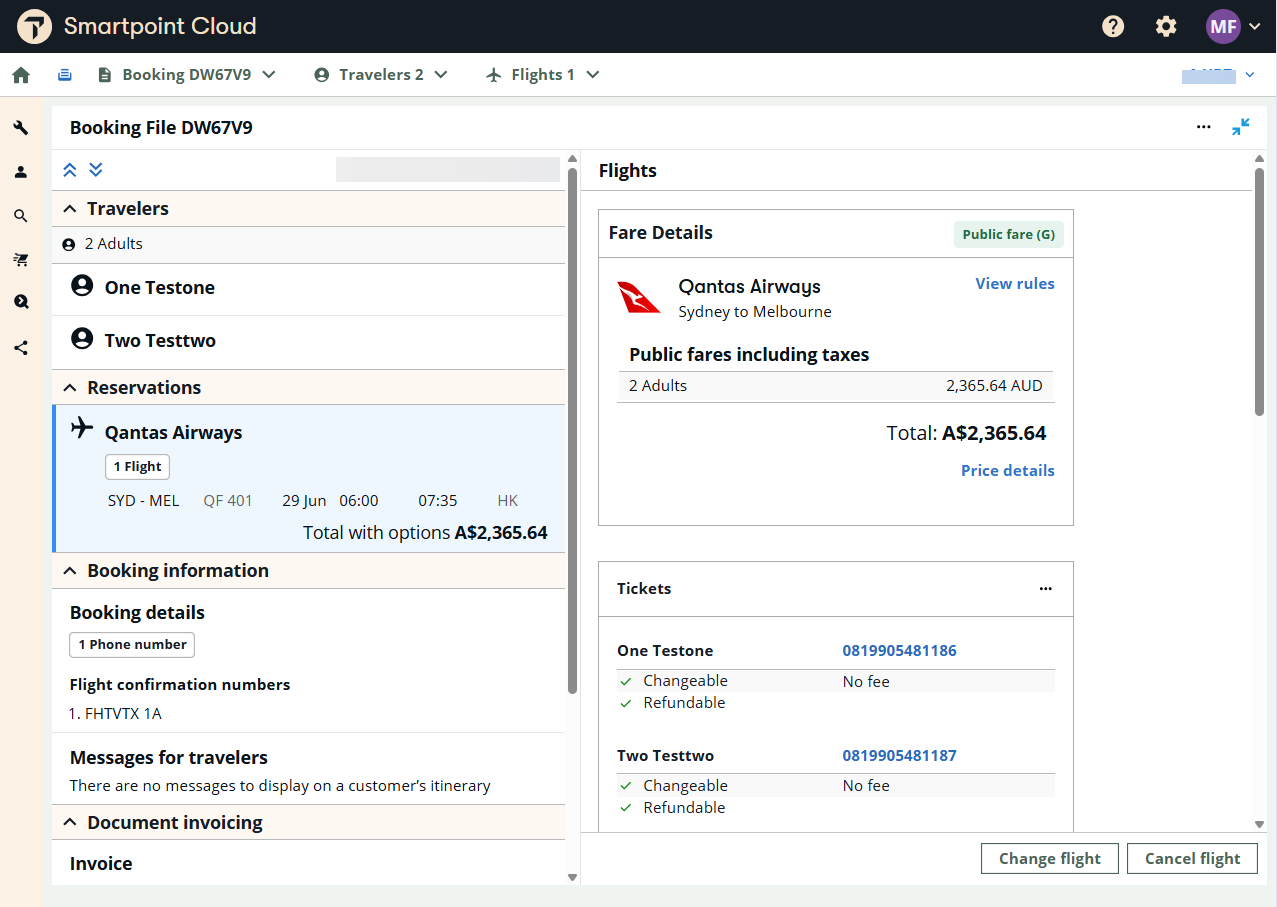Open the Flights 1 menu
The height and width of the screenshot is (907, 1277).
pyautogui.click(x=543, y=75)
